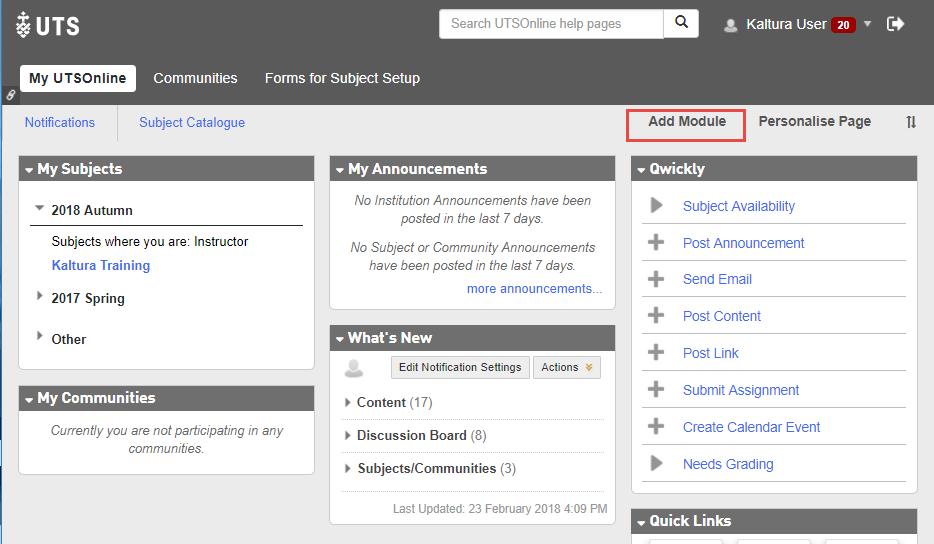
Task: Open Forms for Subject Setup tab
Action: click(x=342, y=78)
